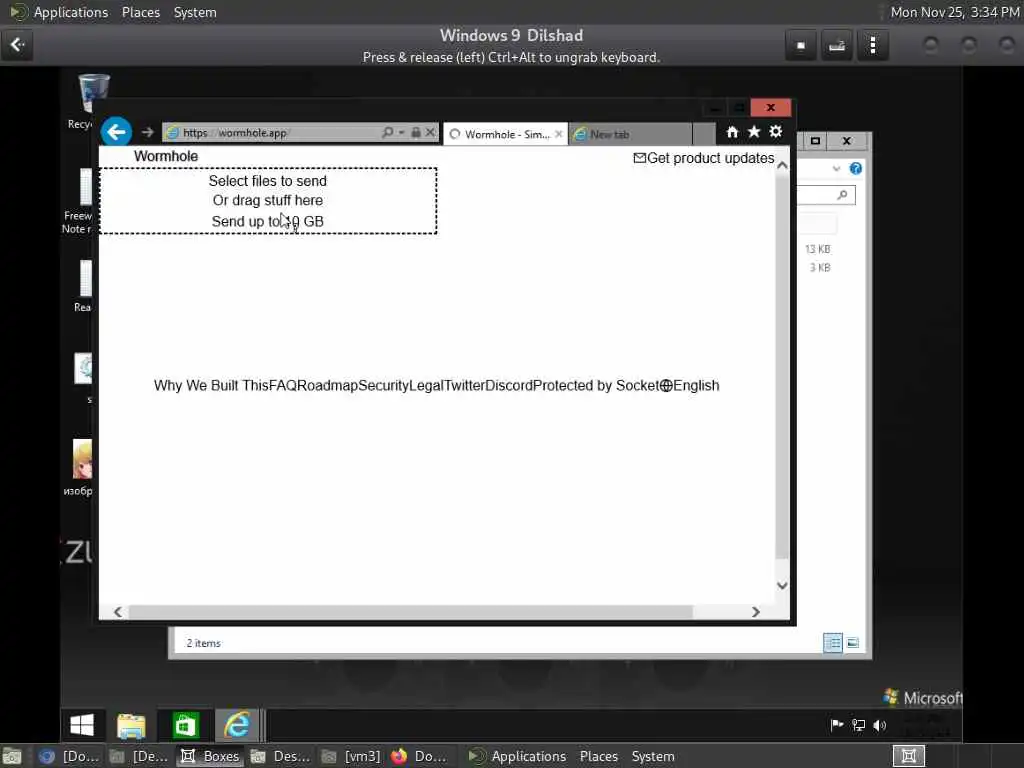Click the Explorer window search box
The width and height of the screenshot is (1024, 768).
(x=826, y=195)
